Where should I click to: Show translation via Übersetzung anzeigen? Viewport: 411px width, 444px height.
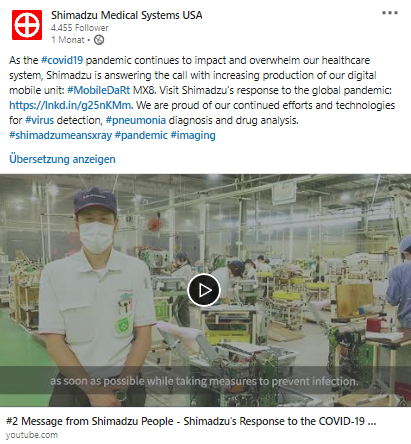coord(62,159)
